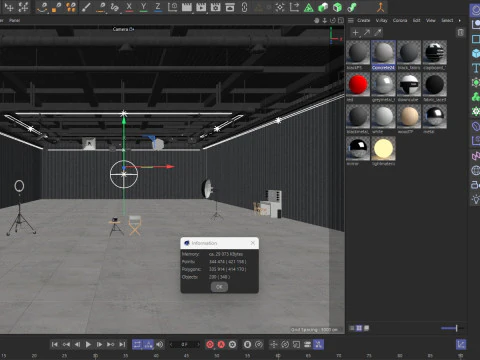Close the Information dialog
The width and height of the screenshot is (480, 360).
(x=253, y=243)
